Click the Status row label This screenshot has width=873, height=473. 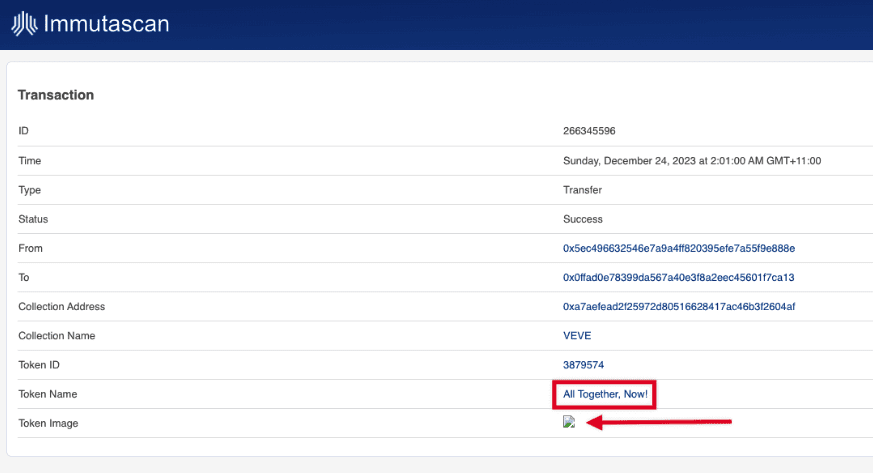click(x=33, y=219)
